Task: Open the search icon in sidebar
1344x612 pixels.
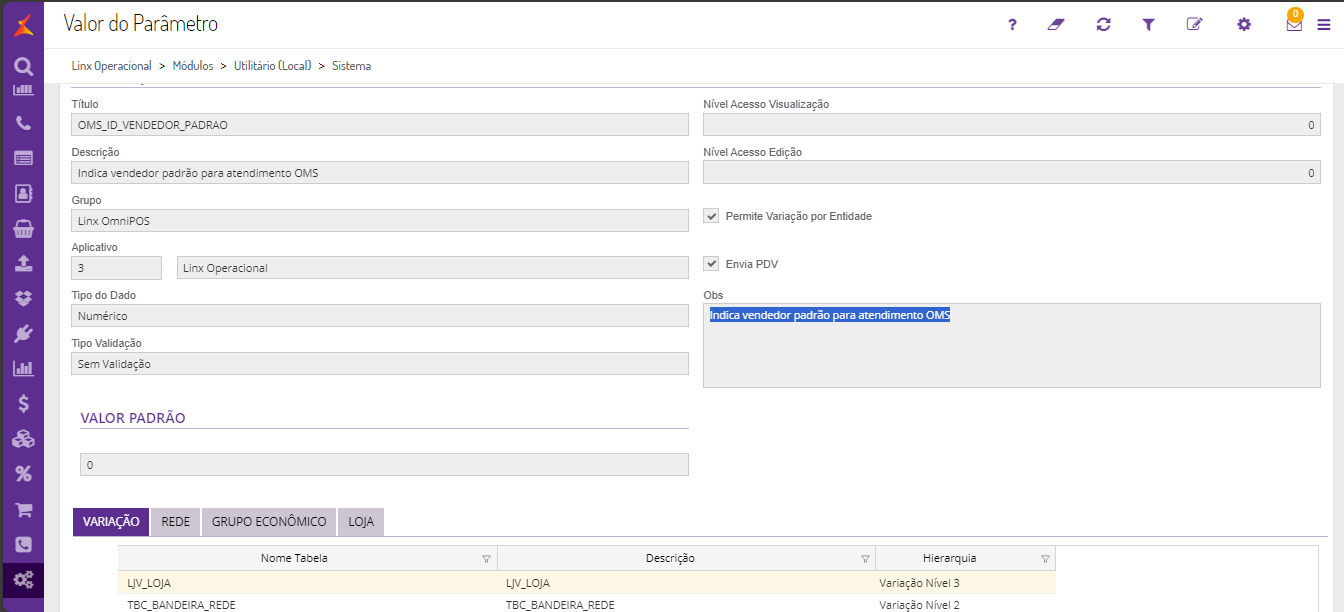Action: tap(23, 67)
